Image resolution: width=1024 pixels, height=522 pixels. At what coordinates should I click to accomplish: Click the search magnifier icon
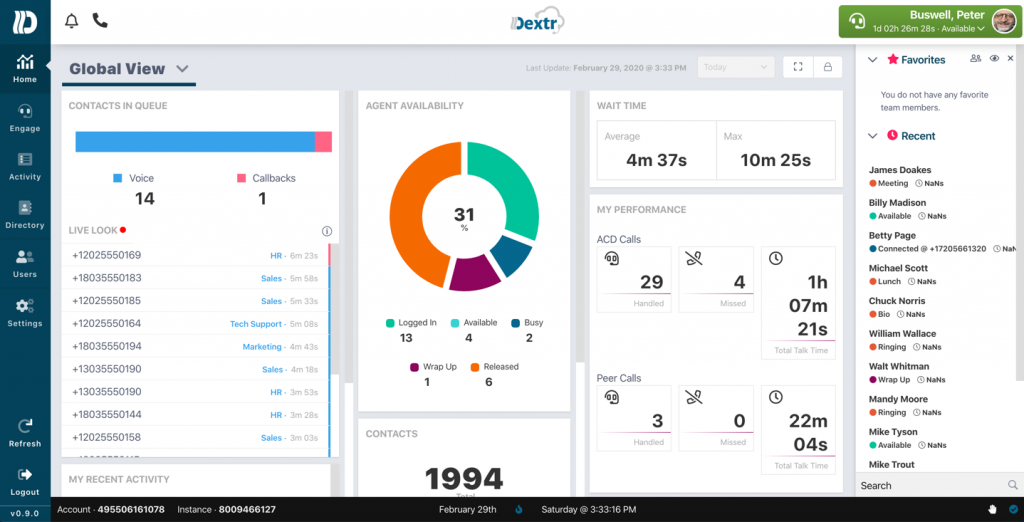1012,485
